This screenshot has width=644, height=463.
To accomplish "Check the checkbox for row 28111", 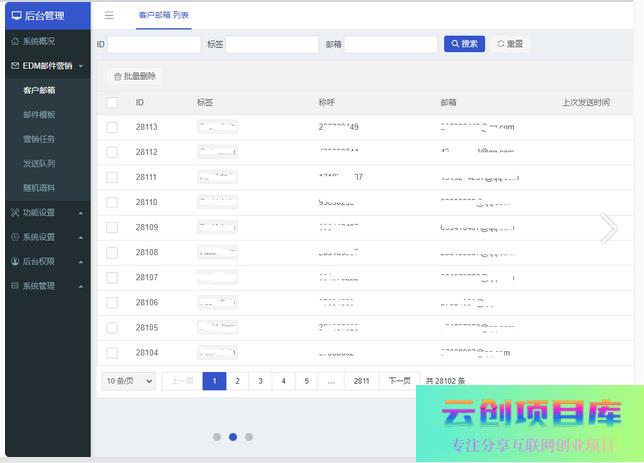I will [112, 177].
